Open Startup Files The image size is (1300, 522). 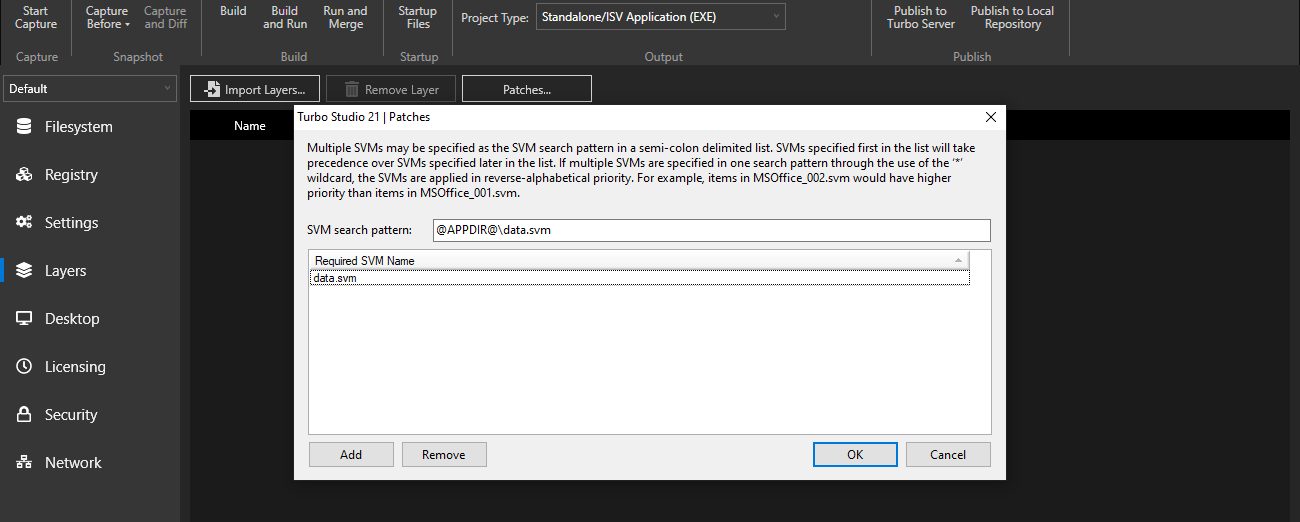[x=418, y=17]
